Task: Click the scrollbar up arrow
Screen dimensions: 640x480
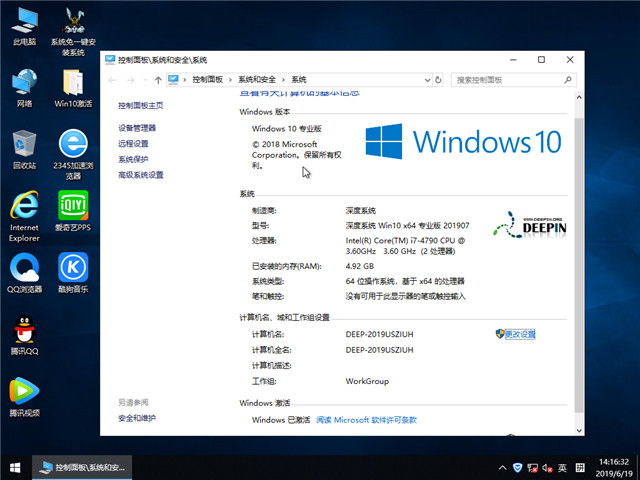Action: 579,98
